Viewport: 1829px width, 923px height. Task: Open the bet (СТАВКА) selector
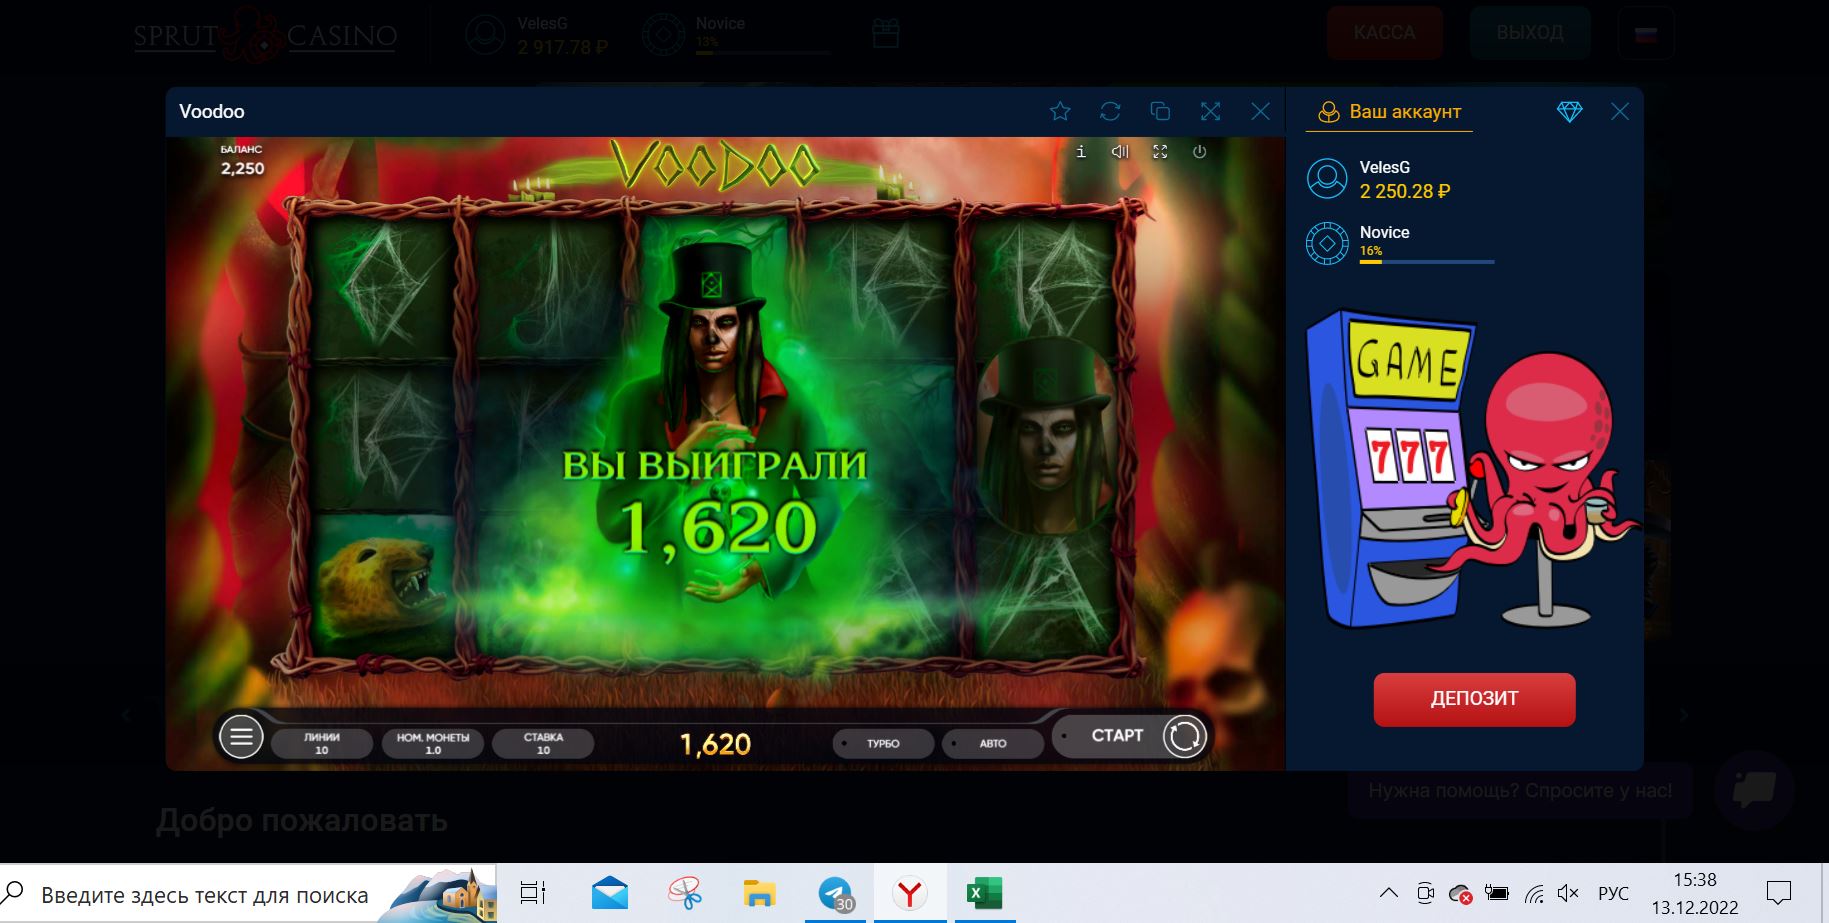(543, 743)
